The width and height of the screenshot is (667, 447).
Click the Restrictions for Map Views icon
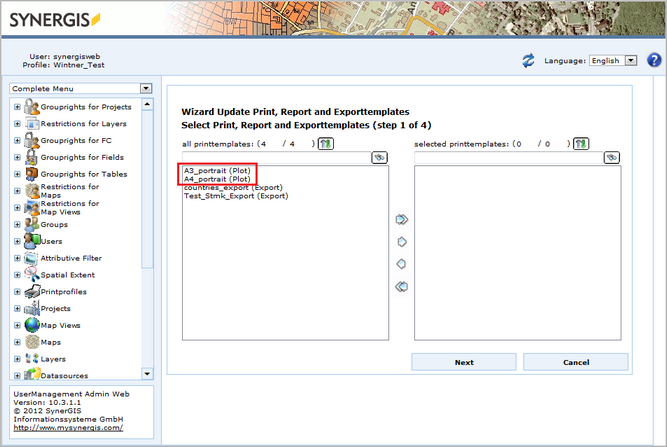pyautogui.click(x=32, y=208)
